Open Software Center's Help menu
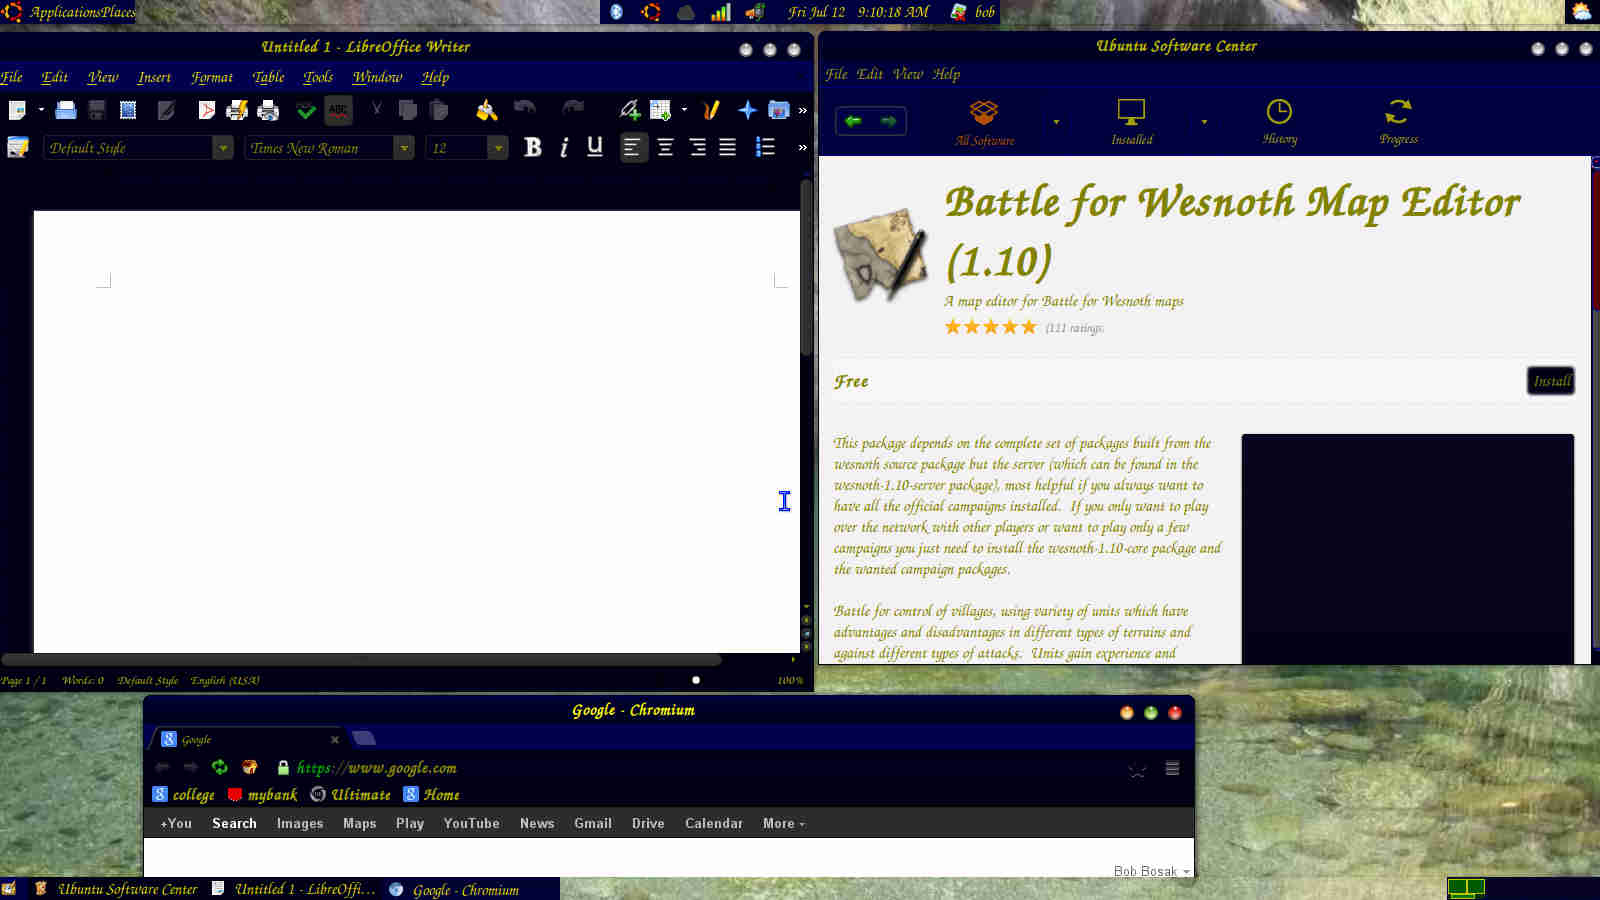This screenshot has height=900, width=1600. click(946, 74)
